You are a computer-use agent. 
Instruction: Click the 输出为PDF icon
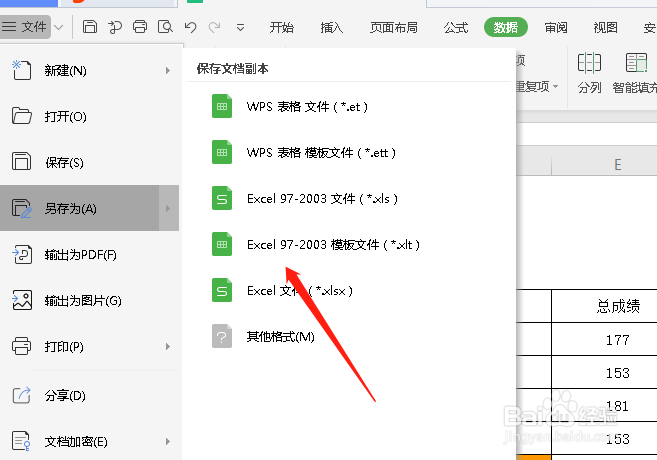click(x=22, y=254)
